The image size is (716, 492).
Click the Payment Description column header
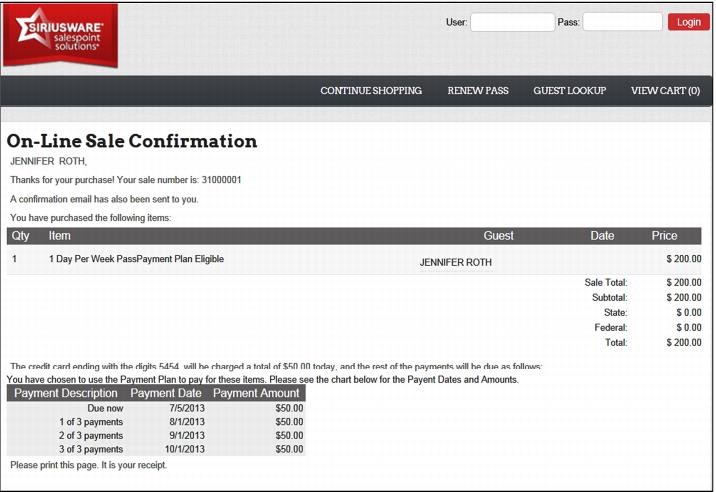point(66,393)
